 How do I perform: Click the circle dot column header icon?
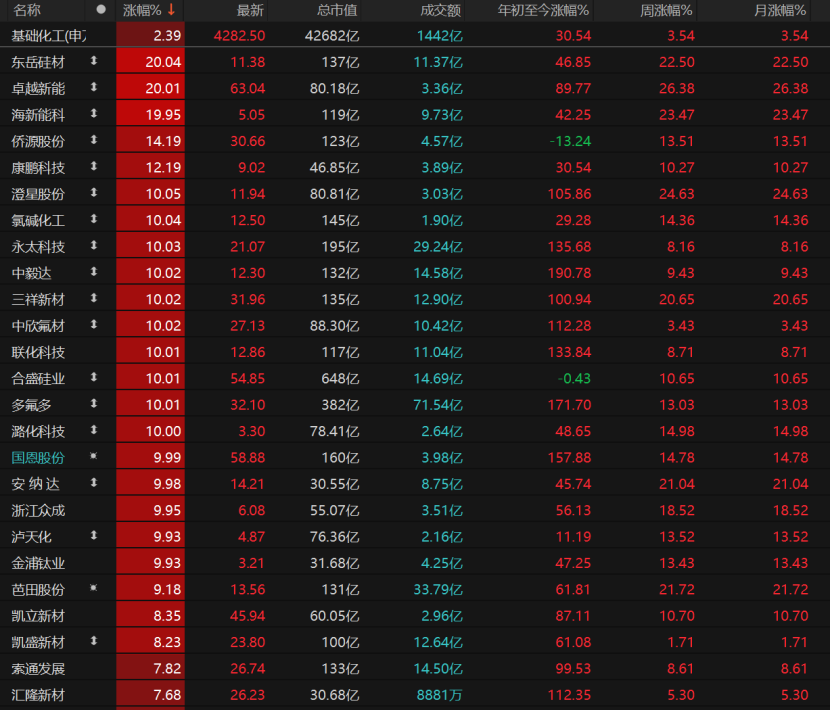[x=100, y=9]
